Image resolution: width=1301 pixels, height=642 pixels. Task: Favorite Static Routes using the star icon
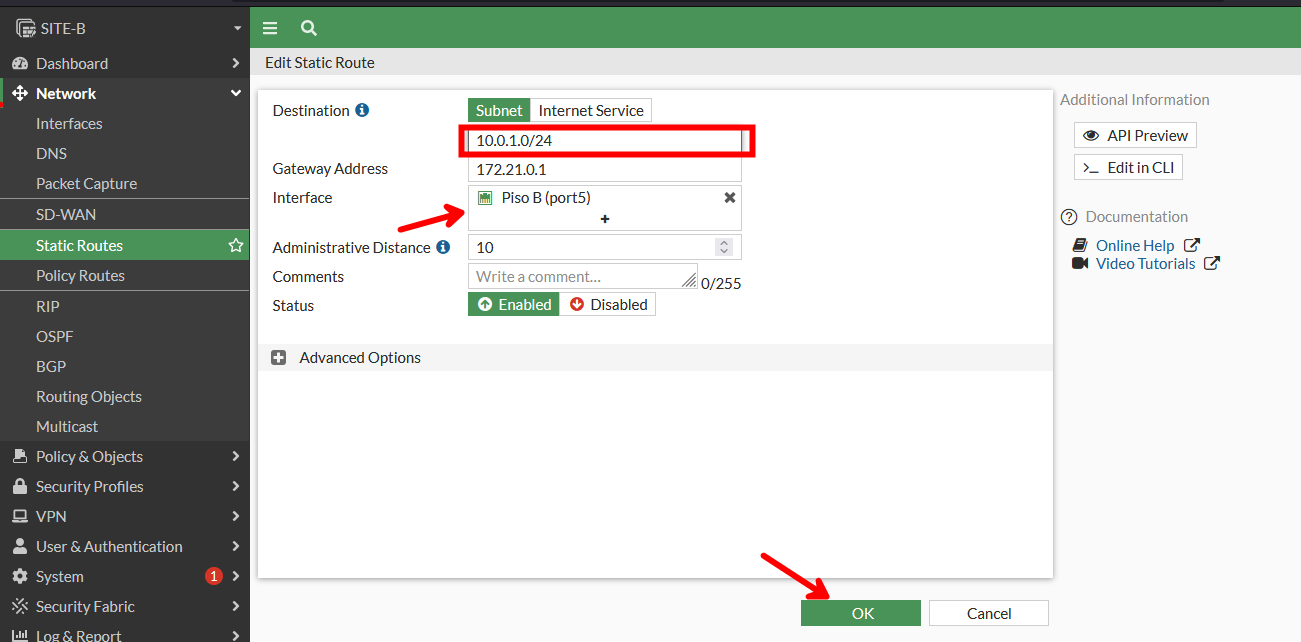(x=236, y=245)
